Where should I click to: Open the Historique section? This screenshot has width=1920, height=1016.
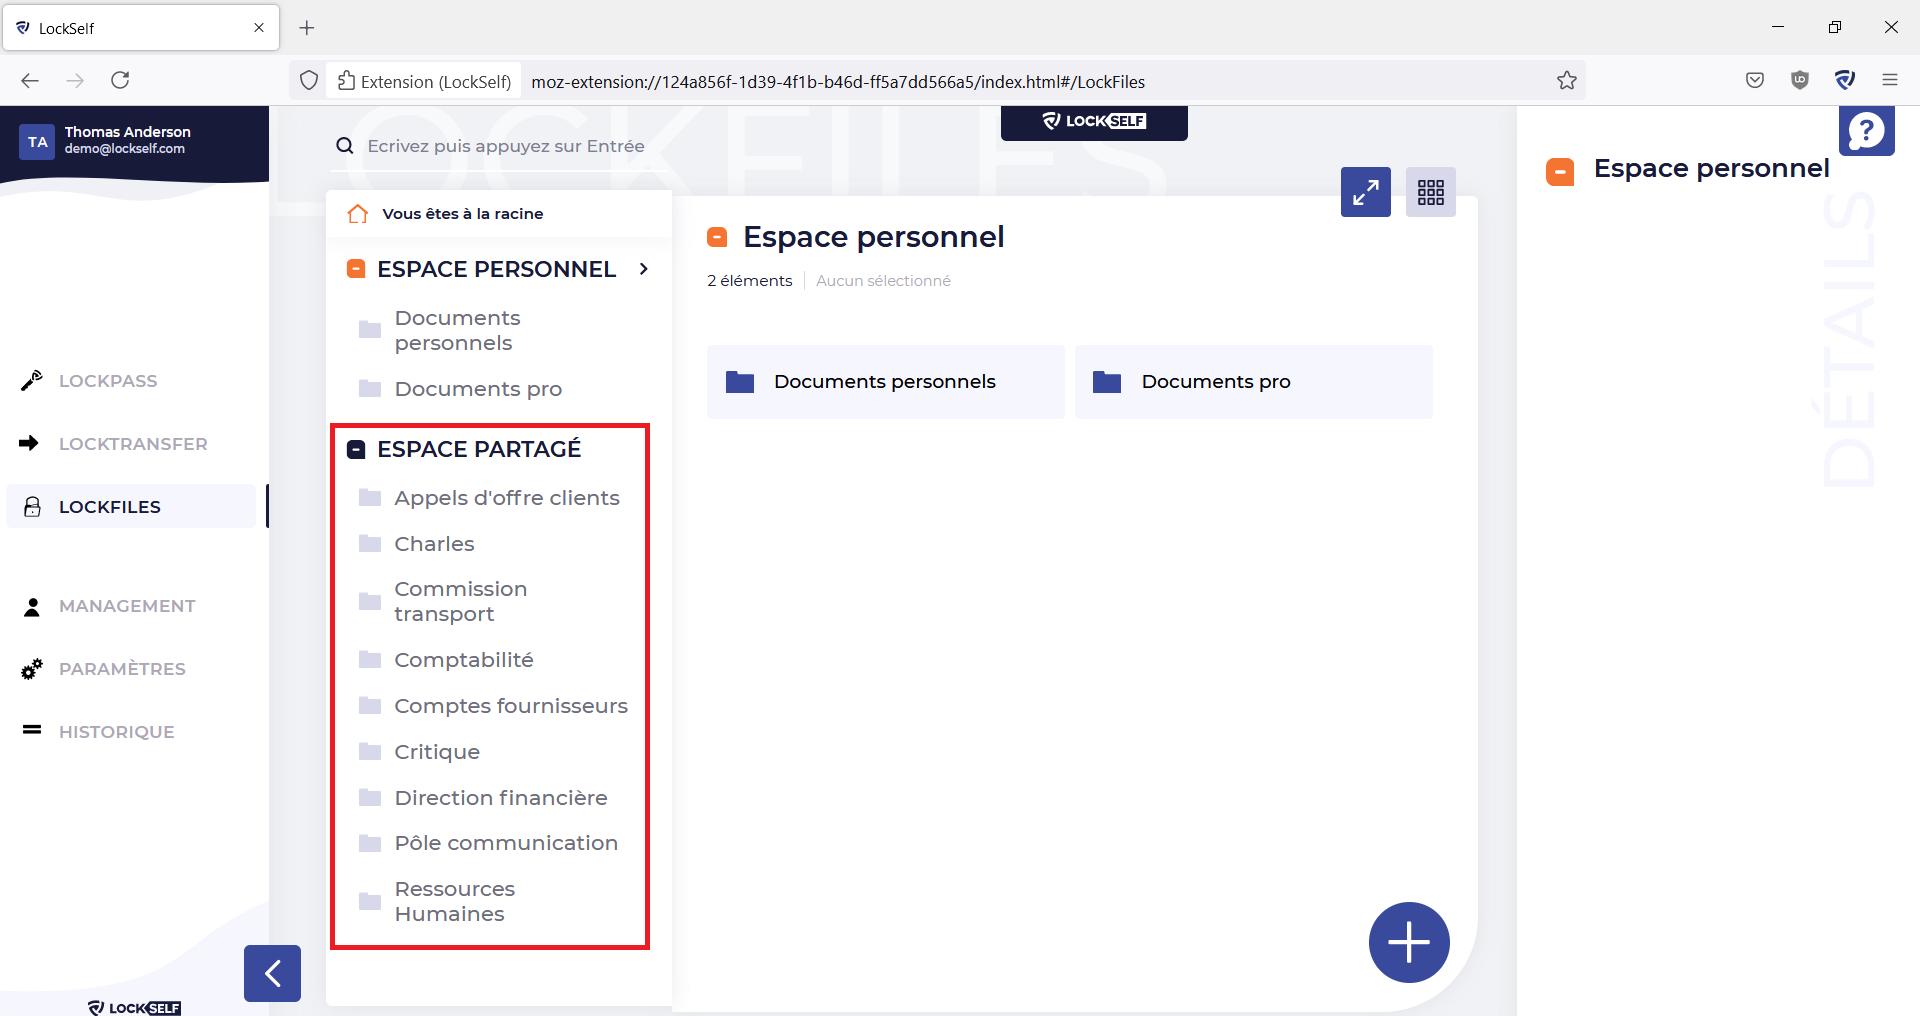[116, 732]
